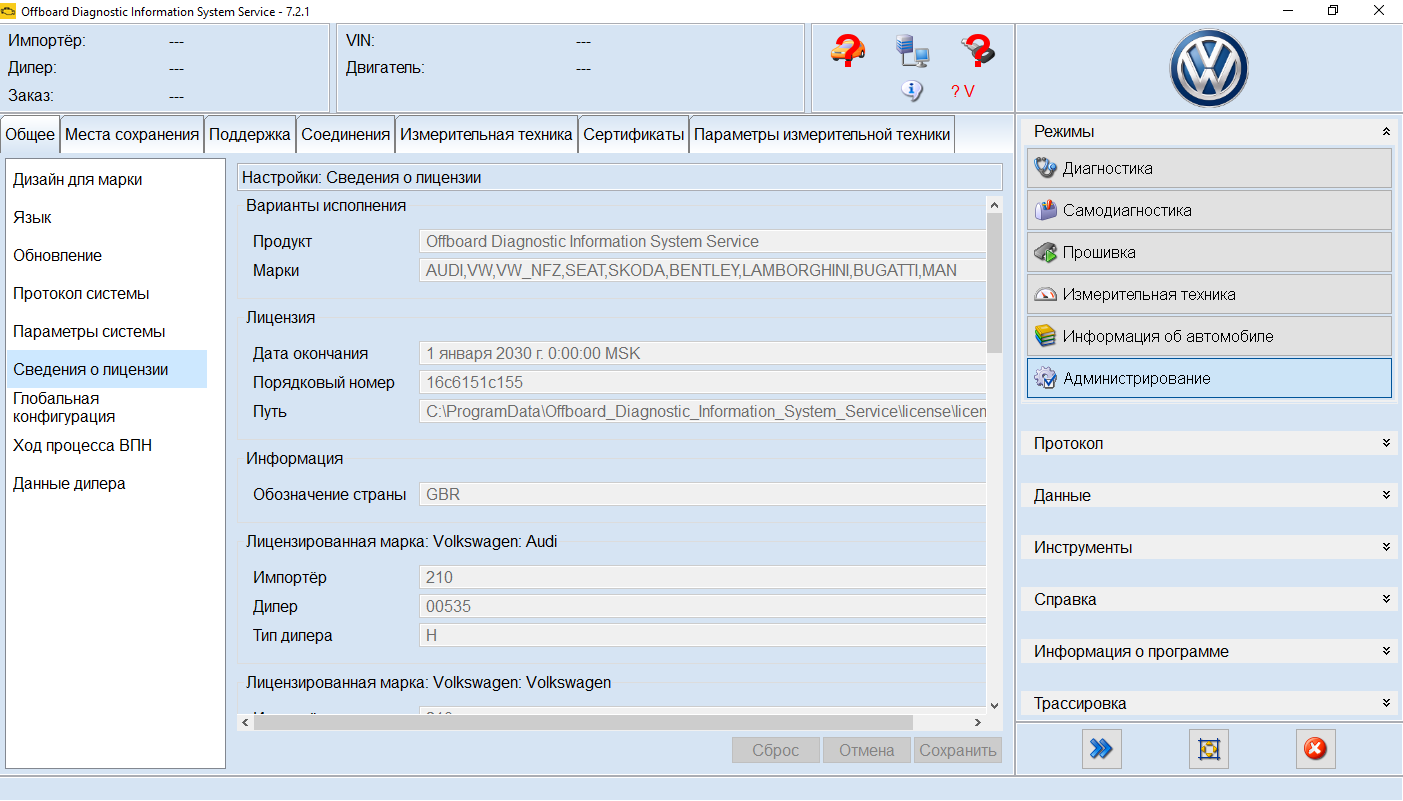Click the network computers status icon
Screen dimensions: 1403x801
(912, 50)
